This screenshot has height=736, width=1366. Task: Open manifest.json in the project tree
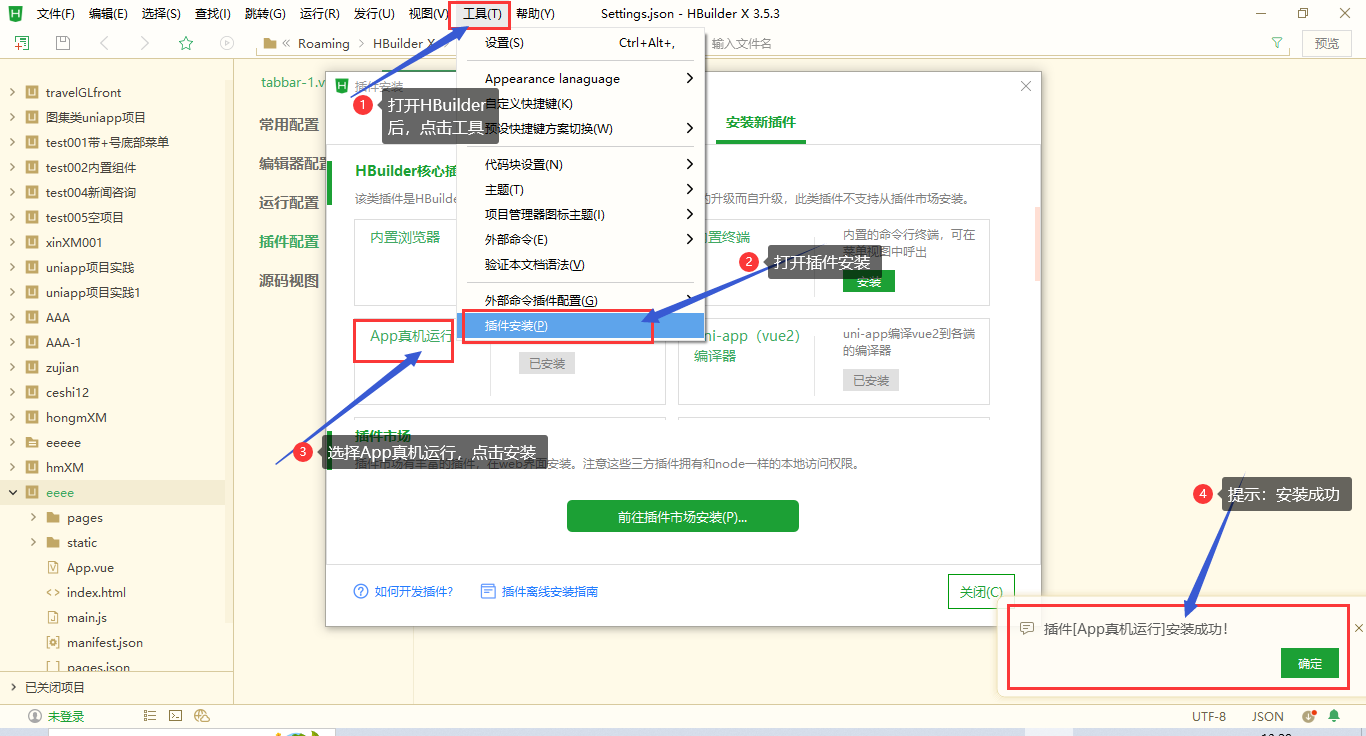click(105, 642)
